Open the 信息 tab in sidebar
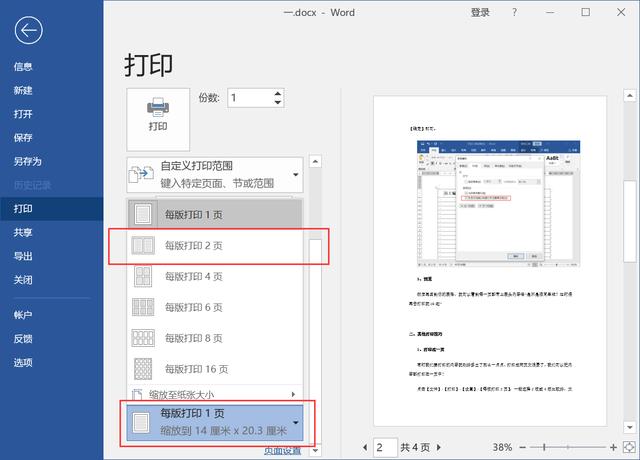The image size is (640, 460). point(23,67)
